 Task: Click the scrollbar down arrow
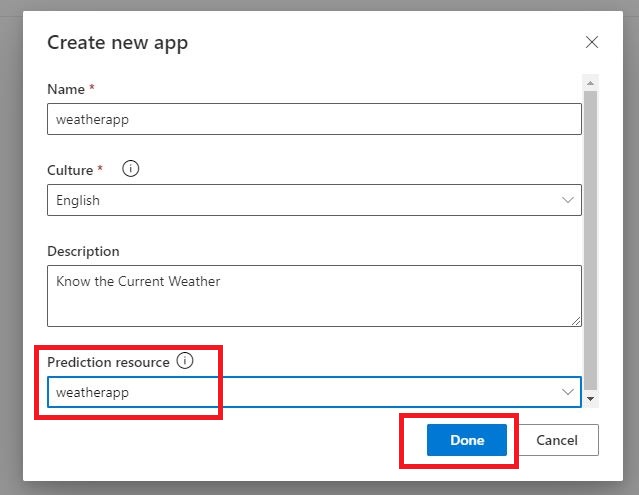590,398
